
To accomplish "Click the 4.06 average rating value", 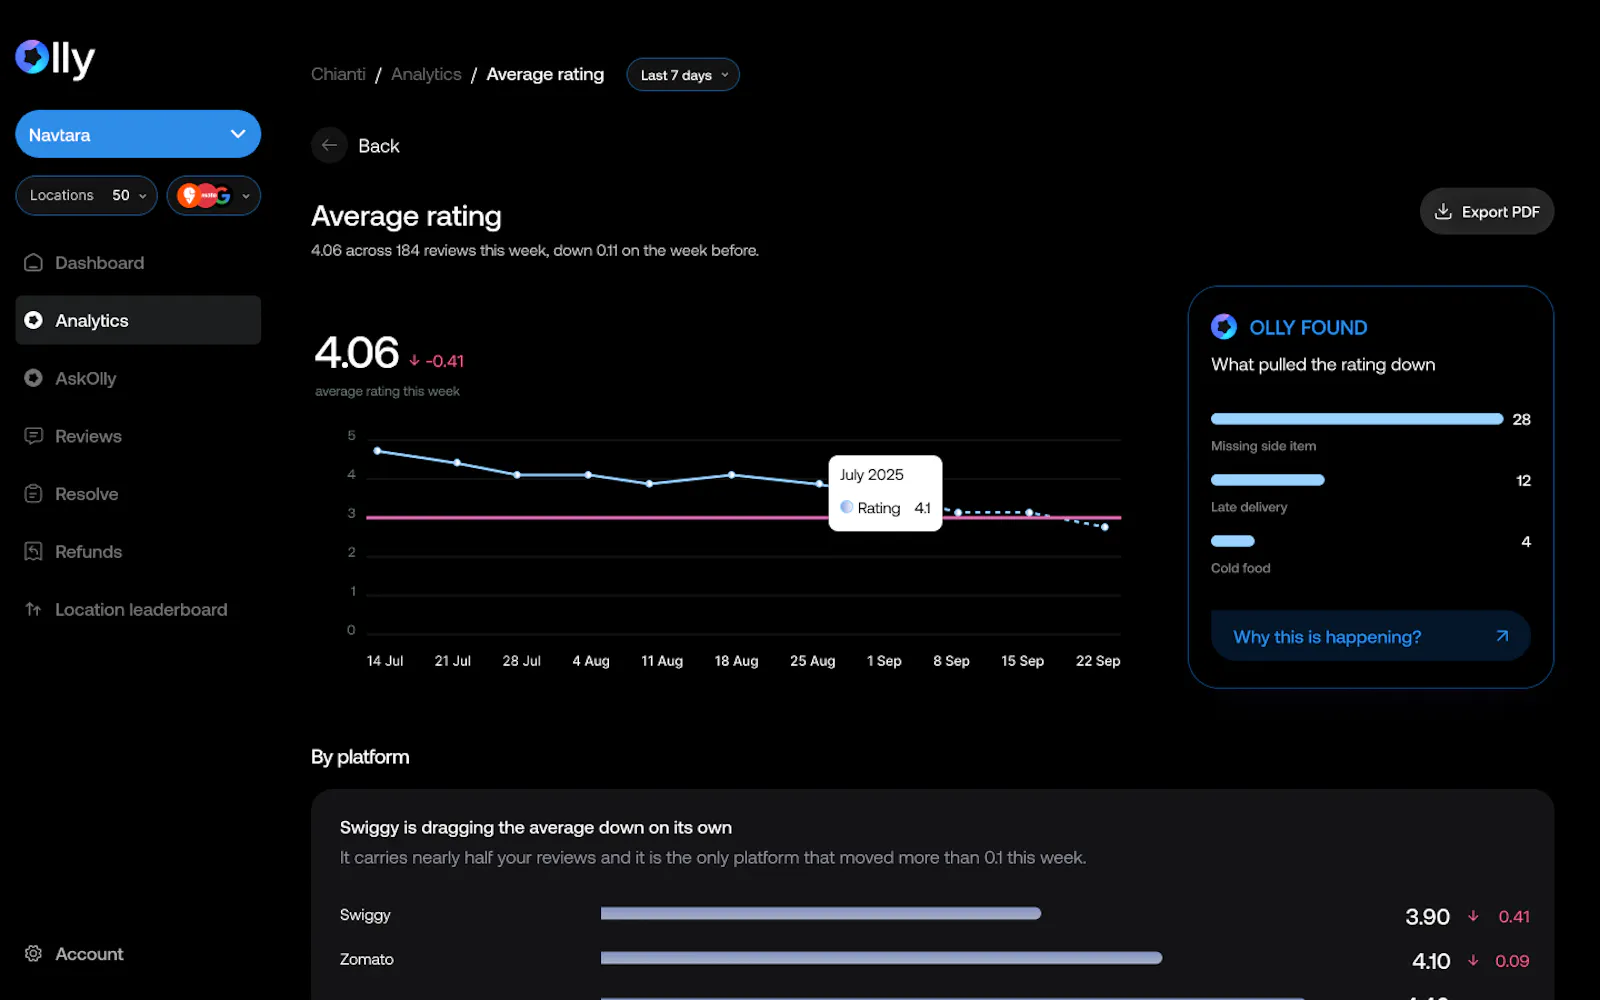I will [357, 353].
